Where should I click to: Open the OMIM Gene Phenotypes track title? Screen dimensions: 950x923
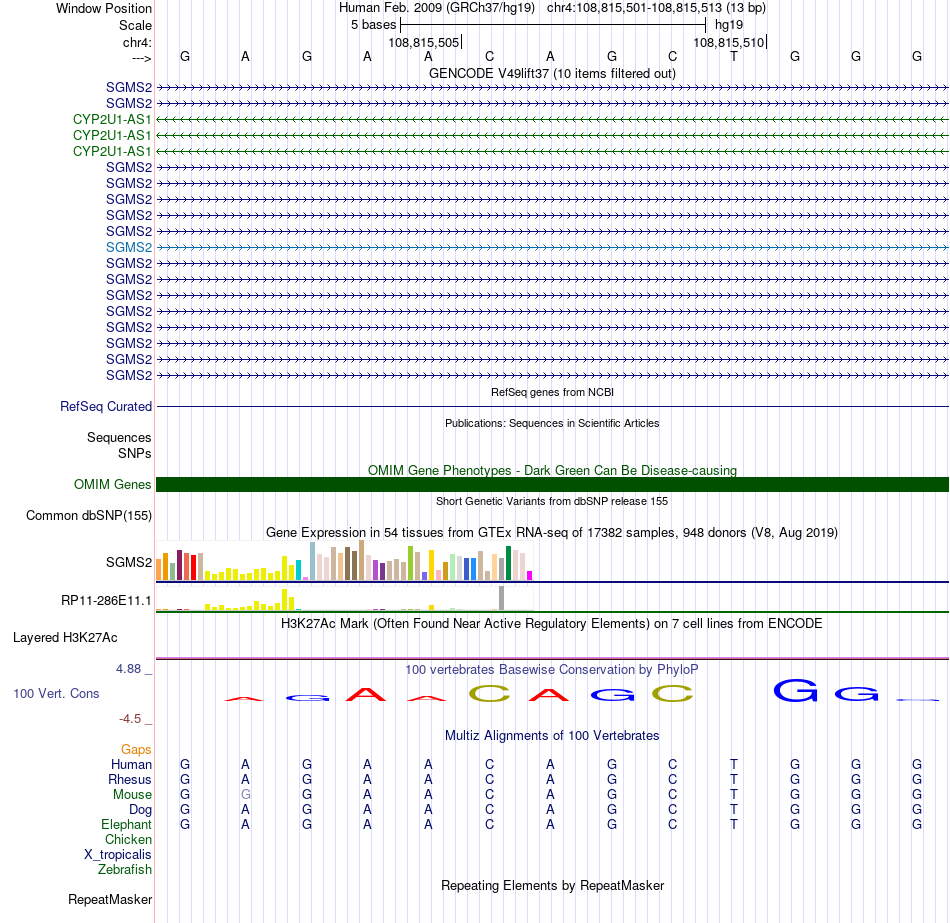[x=552, y=470]
